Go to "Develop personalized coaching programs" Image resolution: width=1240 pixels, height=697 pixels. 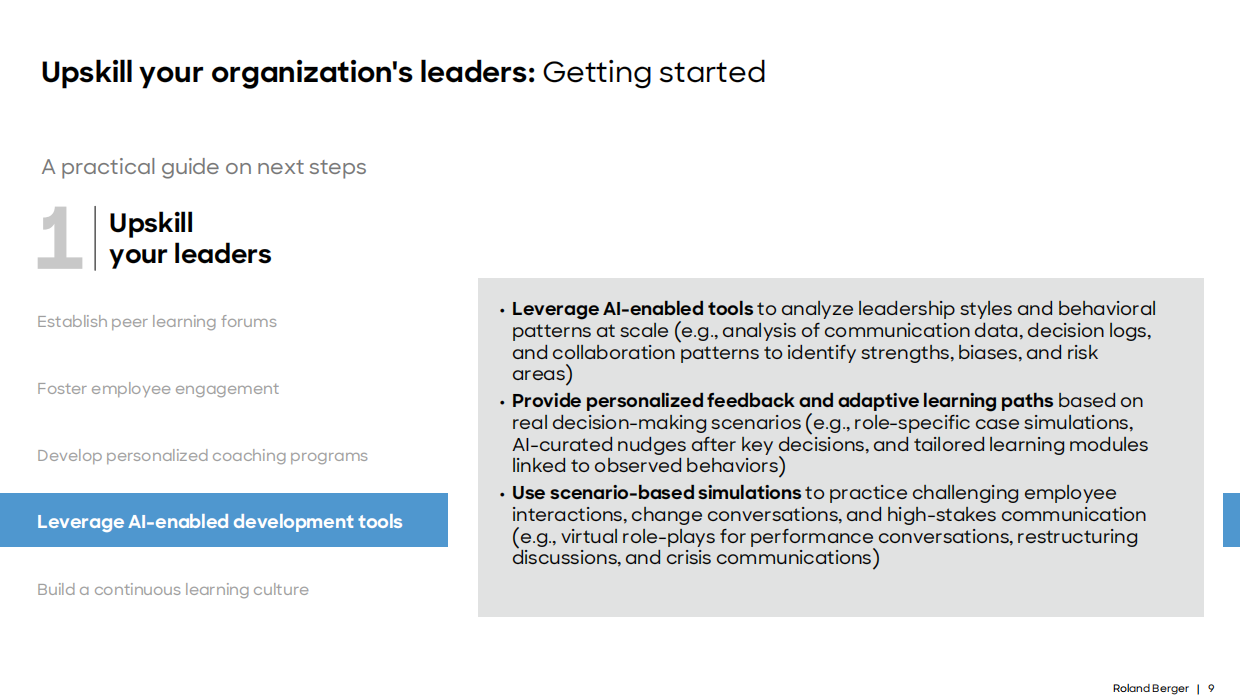tap(202, 456)
